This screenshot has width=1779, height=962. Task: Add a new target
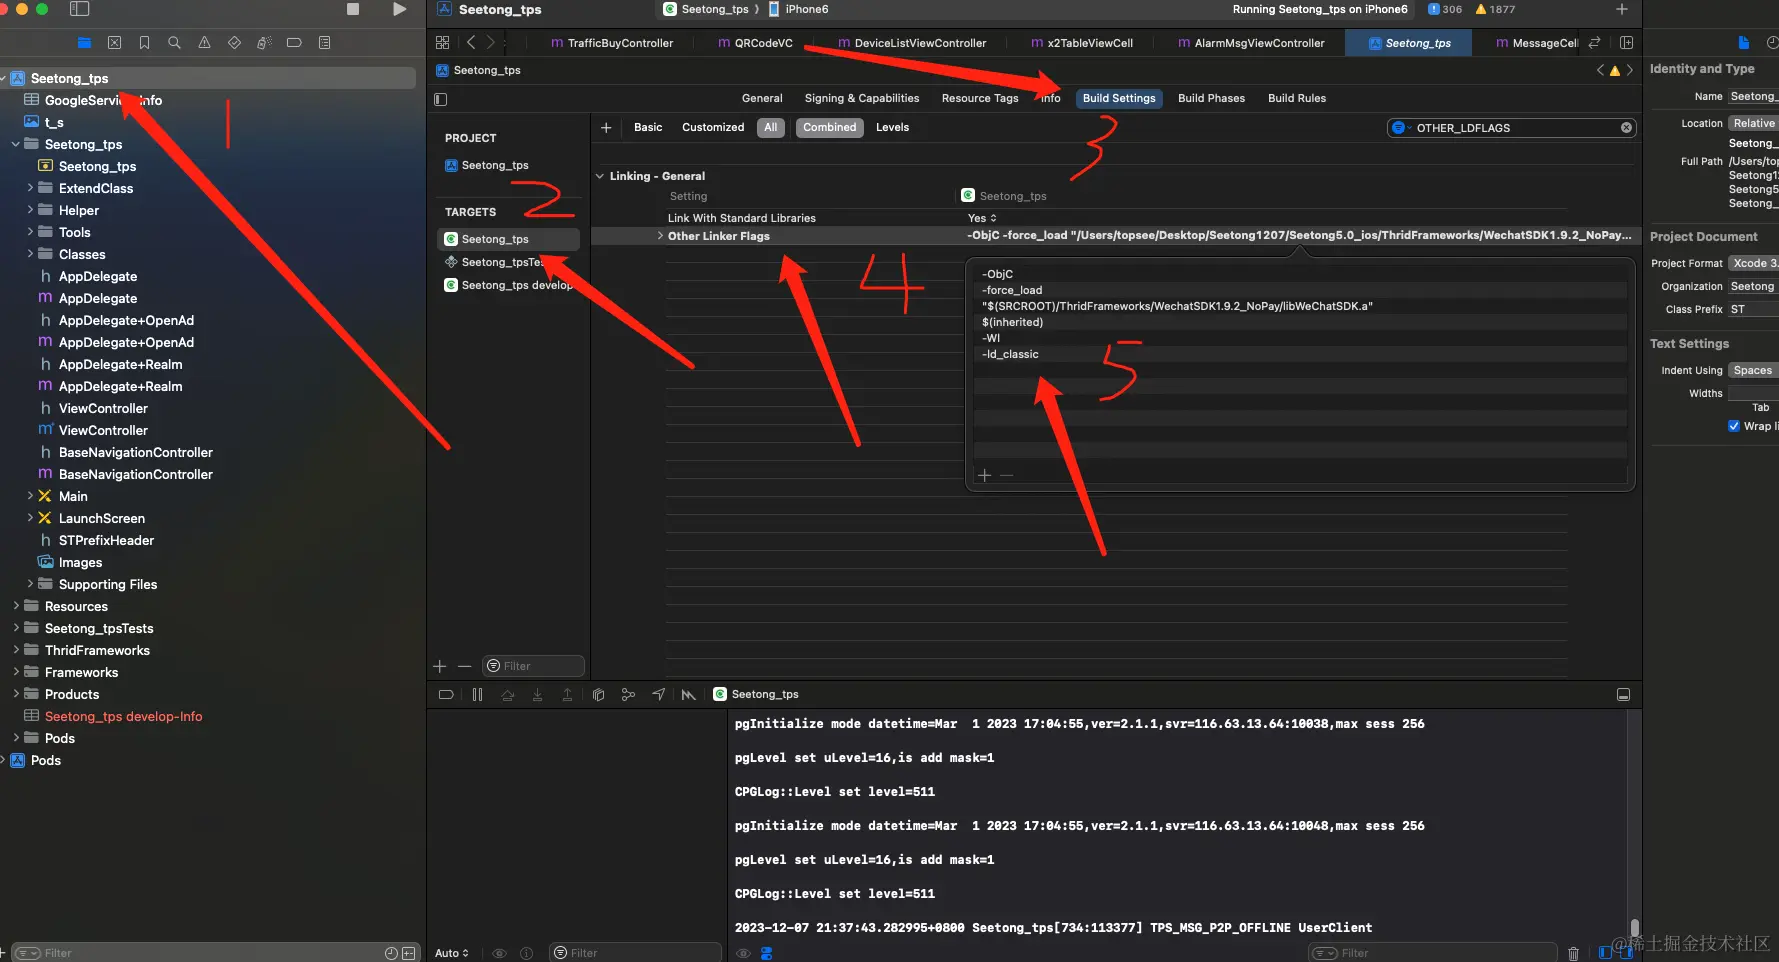pyautogui.click(x=440, y=667)
